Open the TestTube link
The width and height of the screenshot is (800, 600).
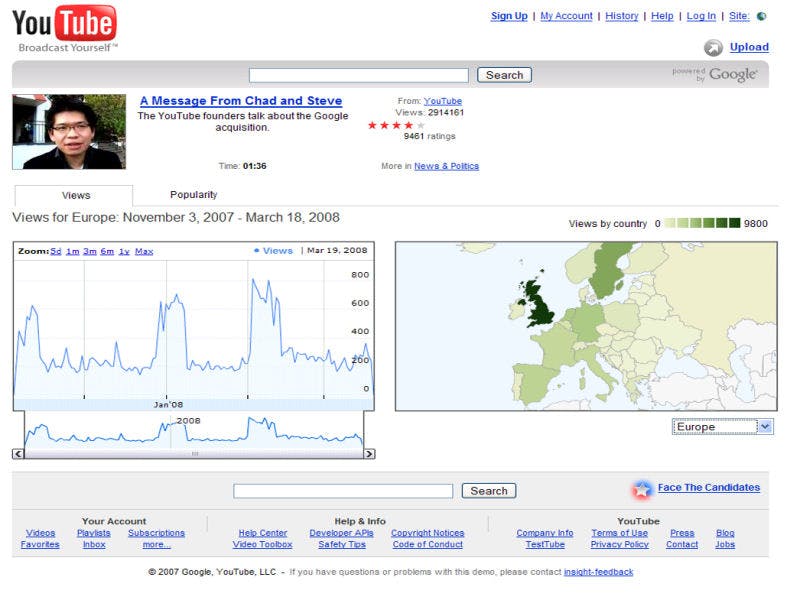coord(545,544)
